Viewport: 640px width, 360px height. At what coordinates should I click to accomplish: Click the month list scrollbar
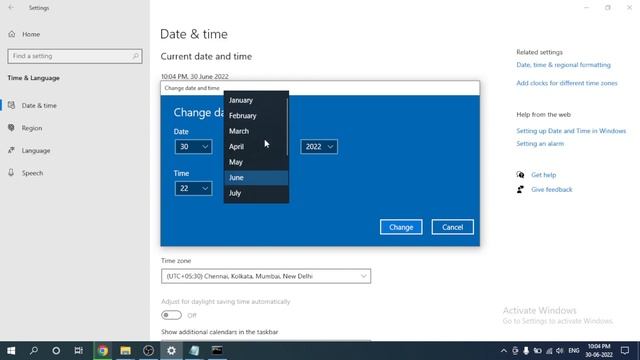pos(287,127)
